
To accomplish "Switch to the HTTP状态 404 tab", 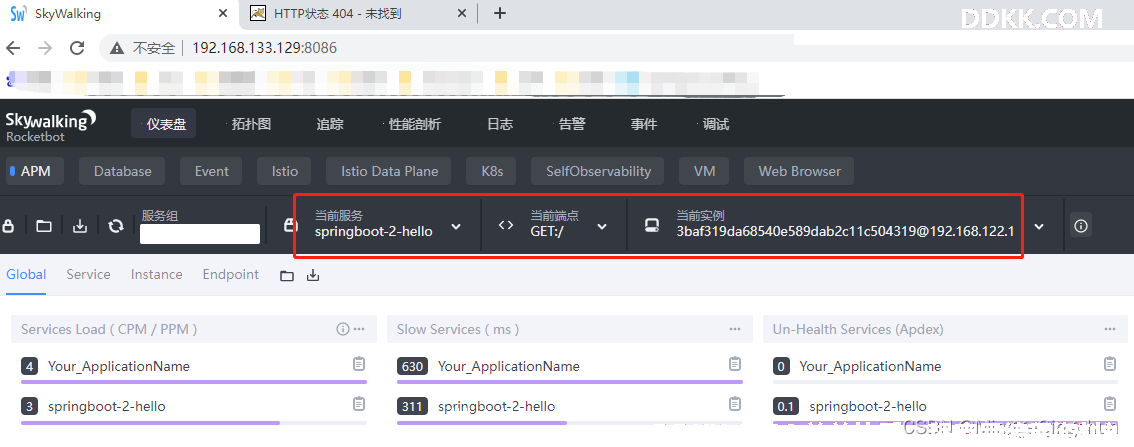I will 358,13.
